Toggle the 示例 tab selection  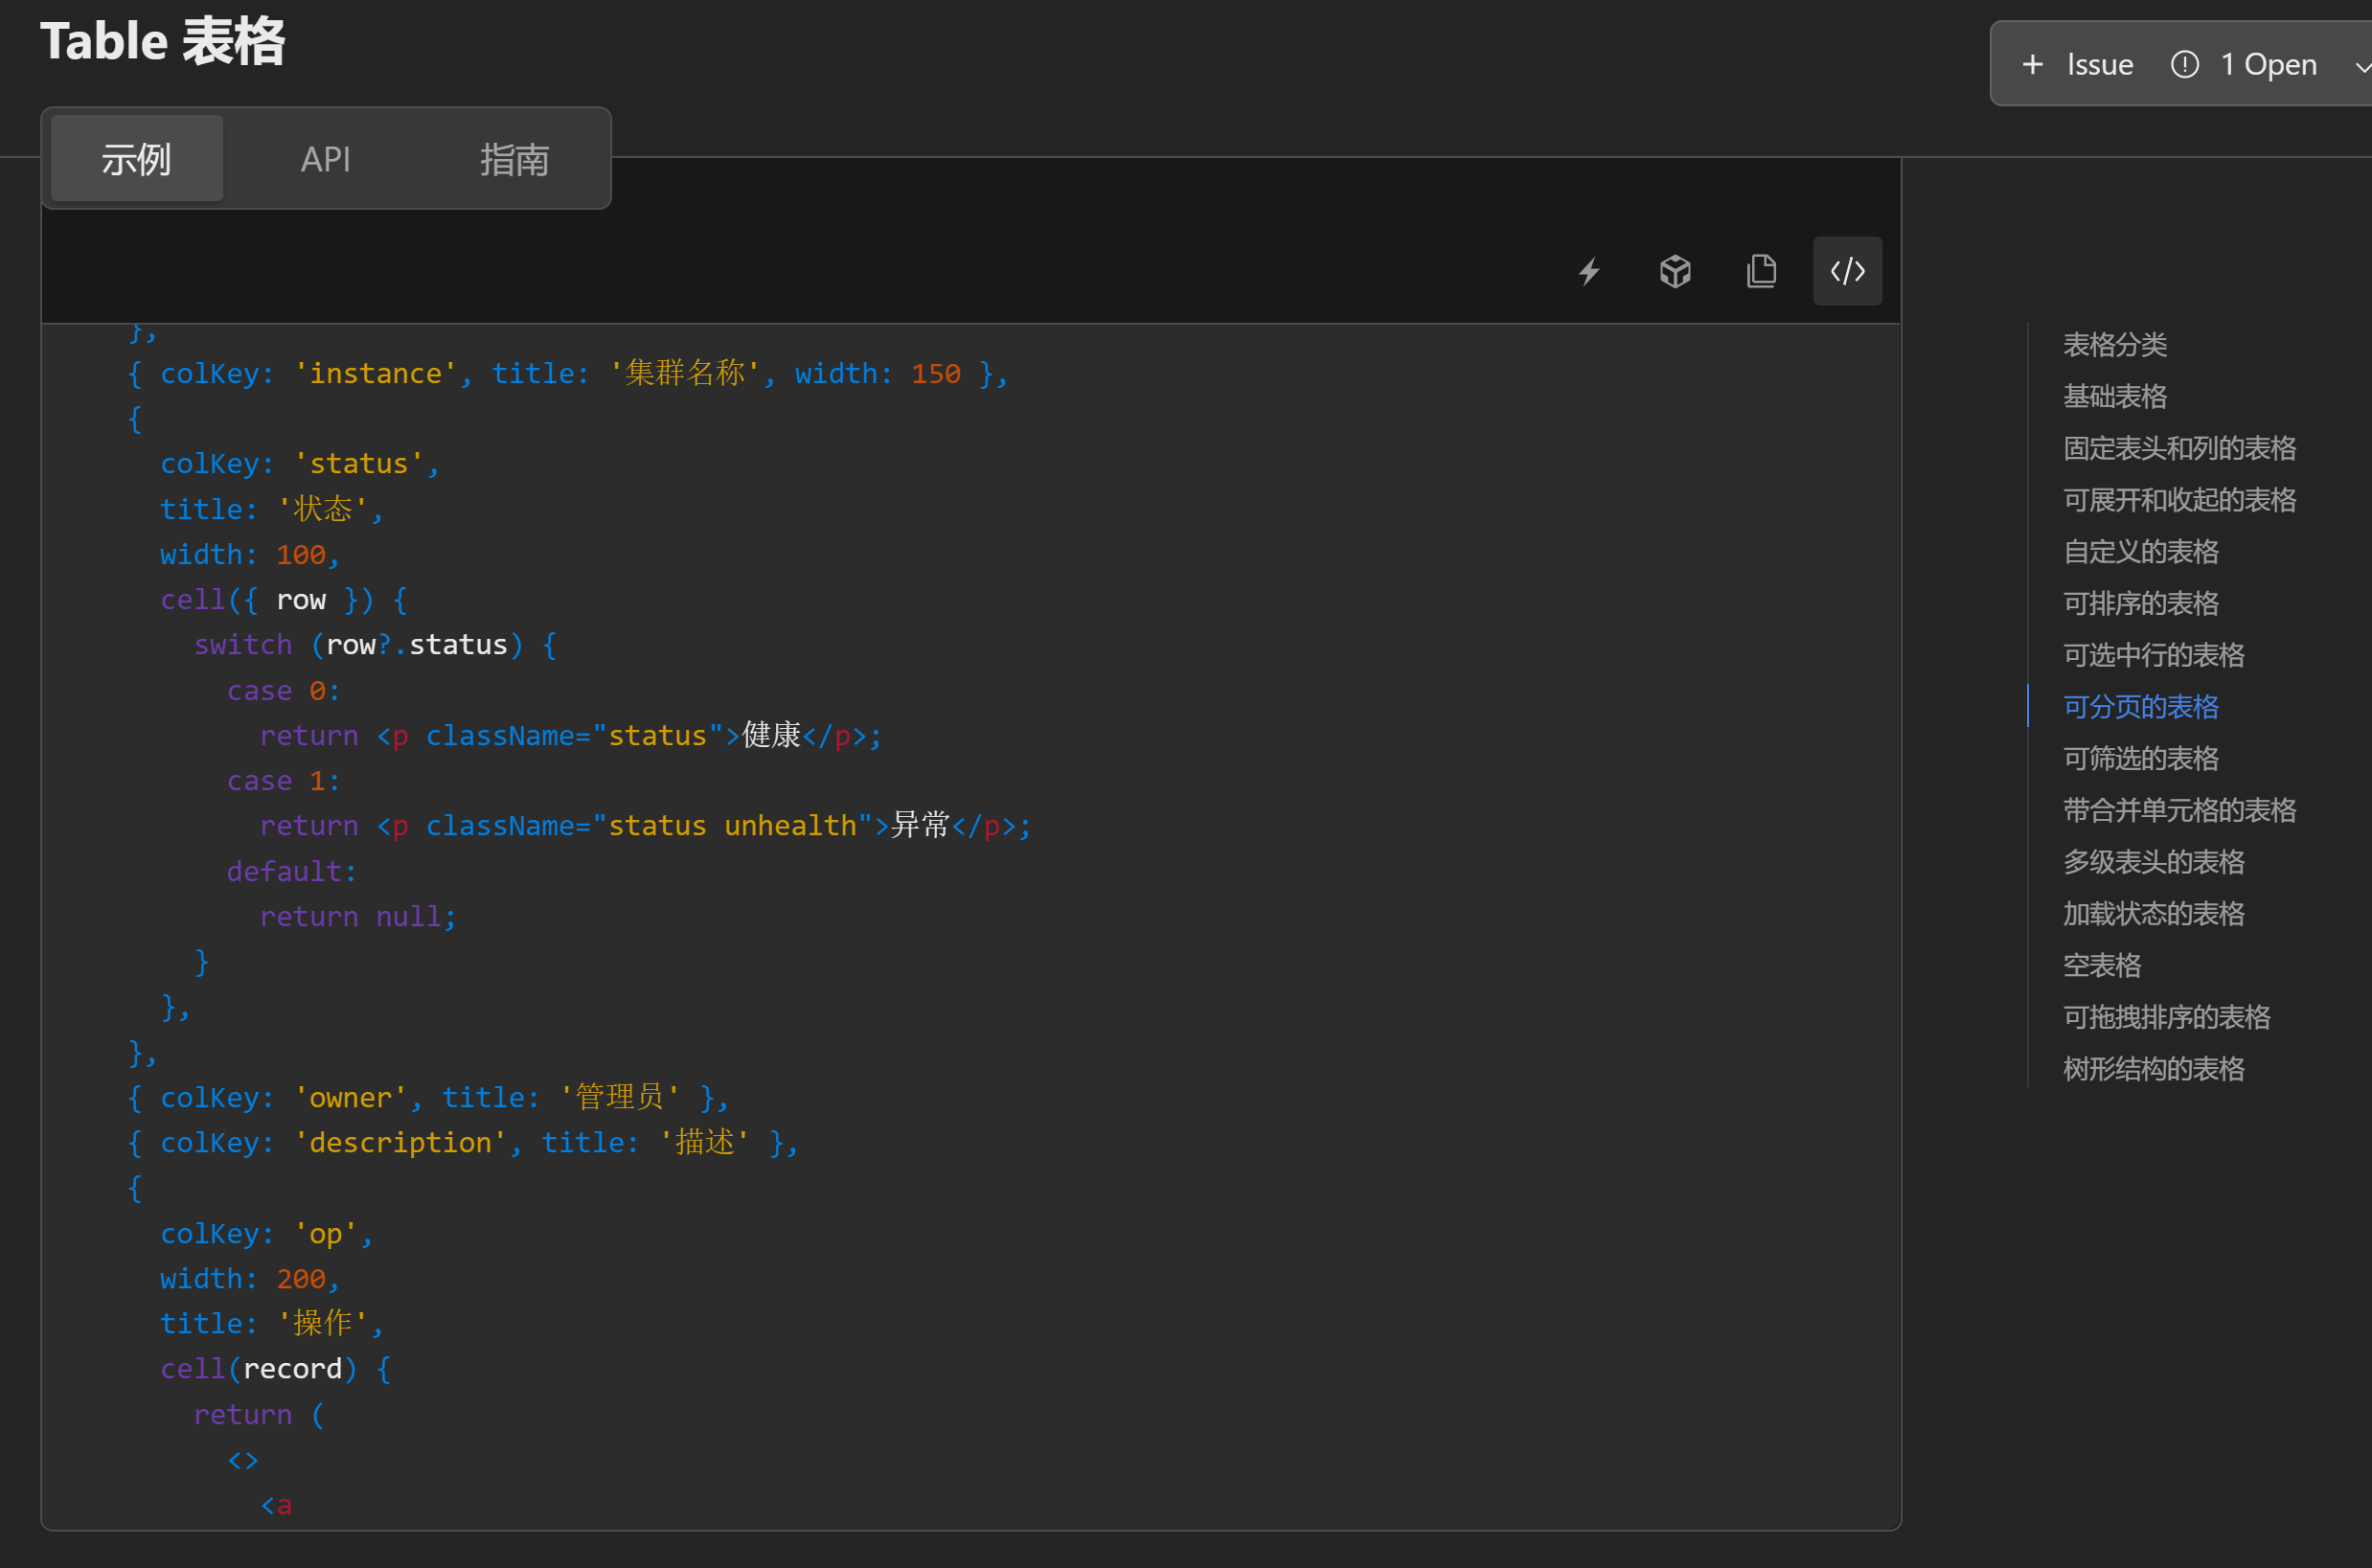(135, 158)
